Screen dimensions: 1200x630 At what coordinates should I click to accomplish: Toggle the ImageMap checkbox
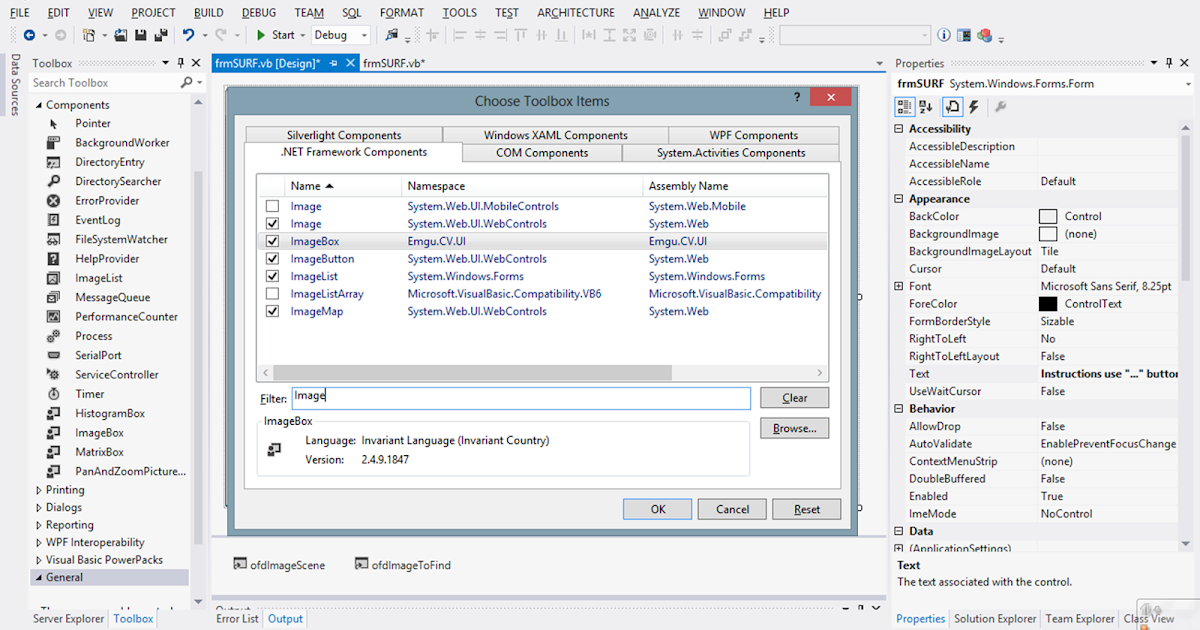pos(272,311)
